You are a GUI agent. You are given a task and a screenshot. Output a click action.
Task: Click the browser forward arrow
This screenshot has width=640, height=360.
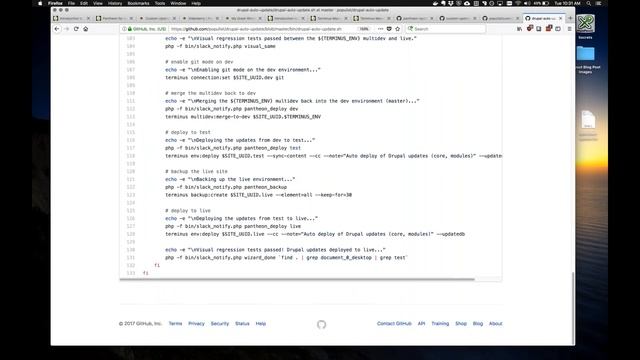click(67, 29)
